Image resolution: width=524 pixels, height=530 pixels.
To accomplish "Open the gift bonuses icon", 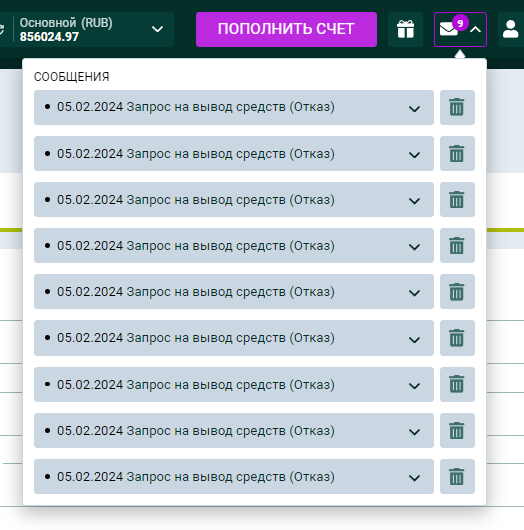I will click(x=405, y=29).
